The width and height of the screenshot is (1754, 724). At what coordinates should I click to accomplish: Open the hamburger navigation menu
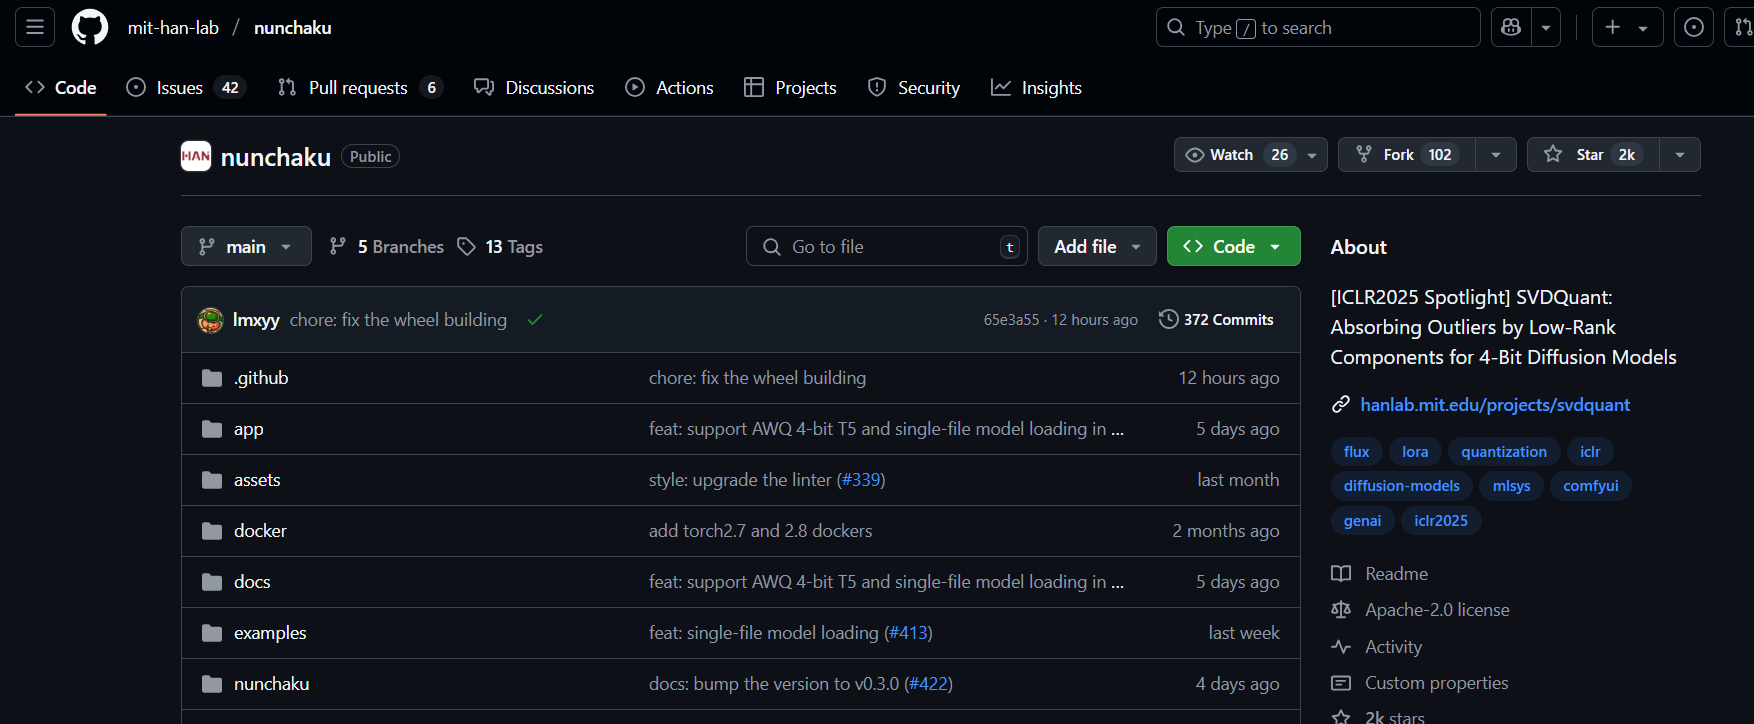tap(35, 27)
